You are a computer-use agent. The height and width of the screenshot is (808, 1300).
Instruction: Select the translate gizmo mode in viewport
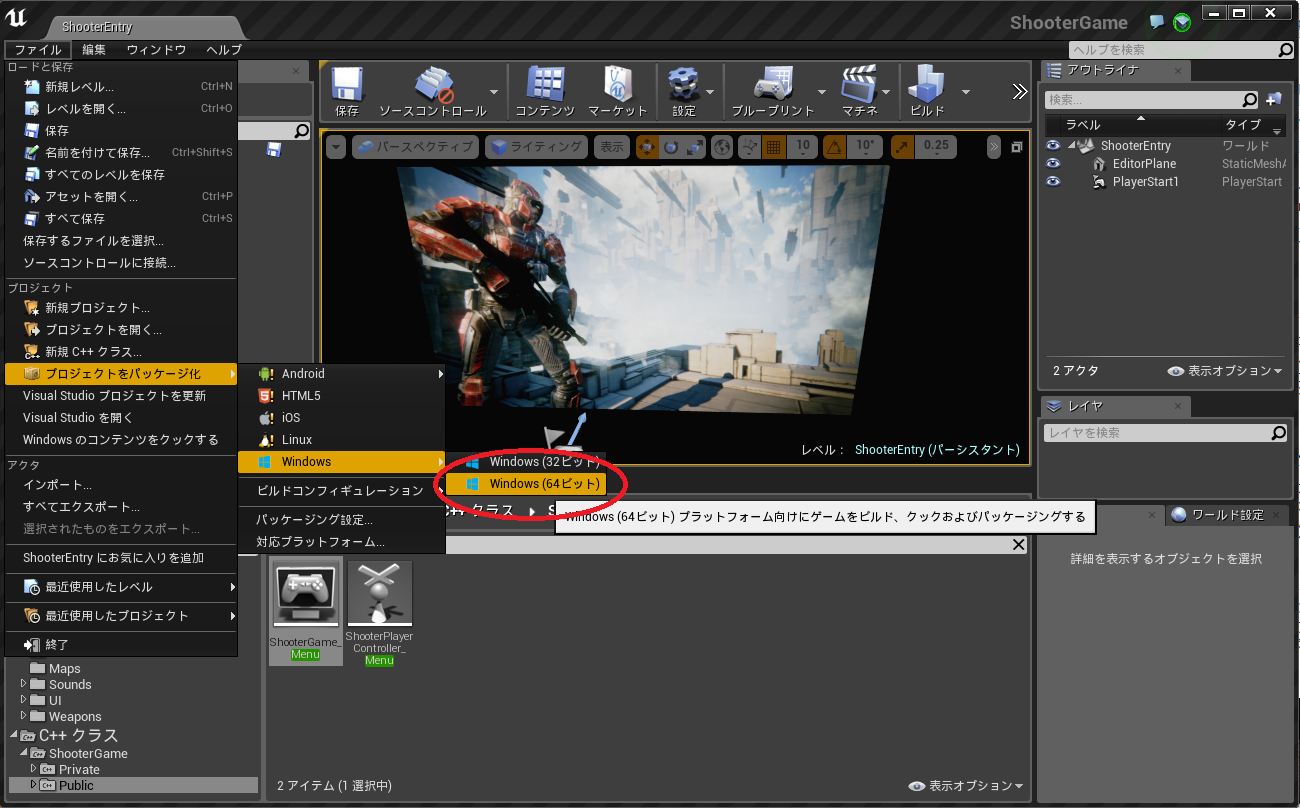click(x=648, y=147)
